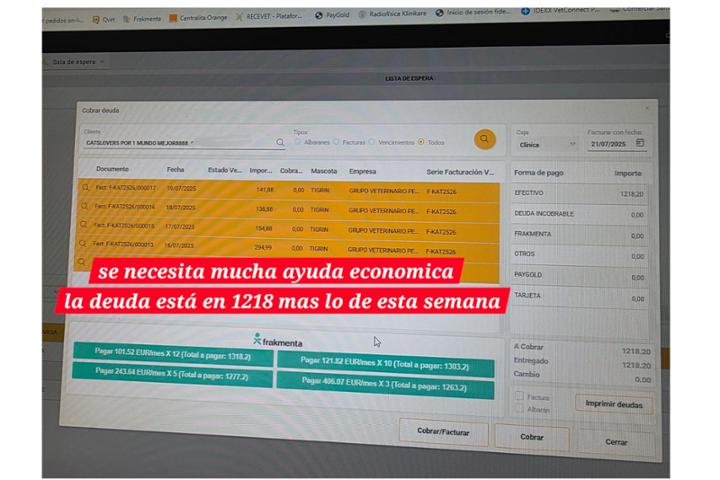720x480 pixels.
Task: Click the Cobrar/Facturar button
Action: [443, 432]
